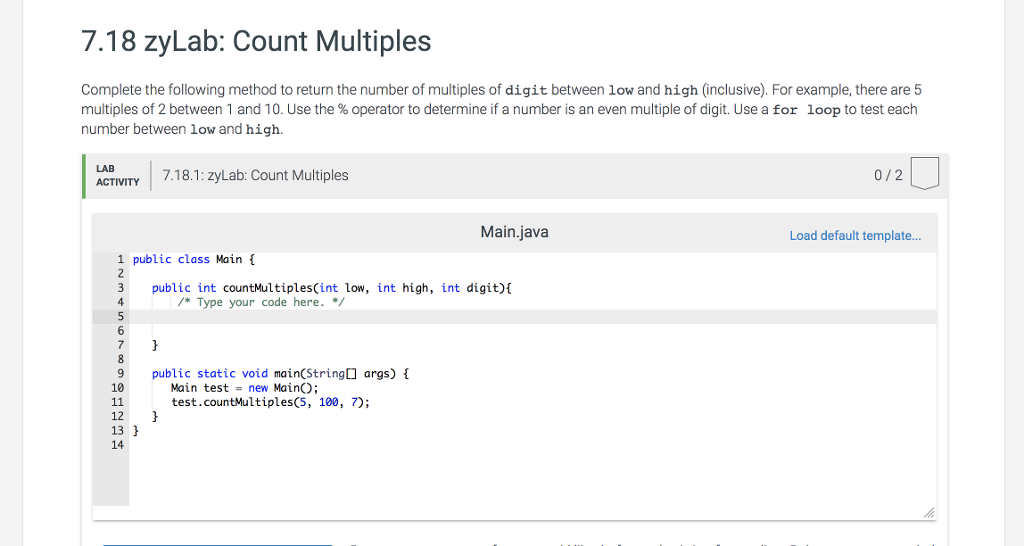The height and width of the screenshot is (546, 1024).
Task: Click the editor resize grip at corner
Action: click(929, 513)
